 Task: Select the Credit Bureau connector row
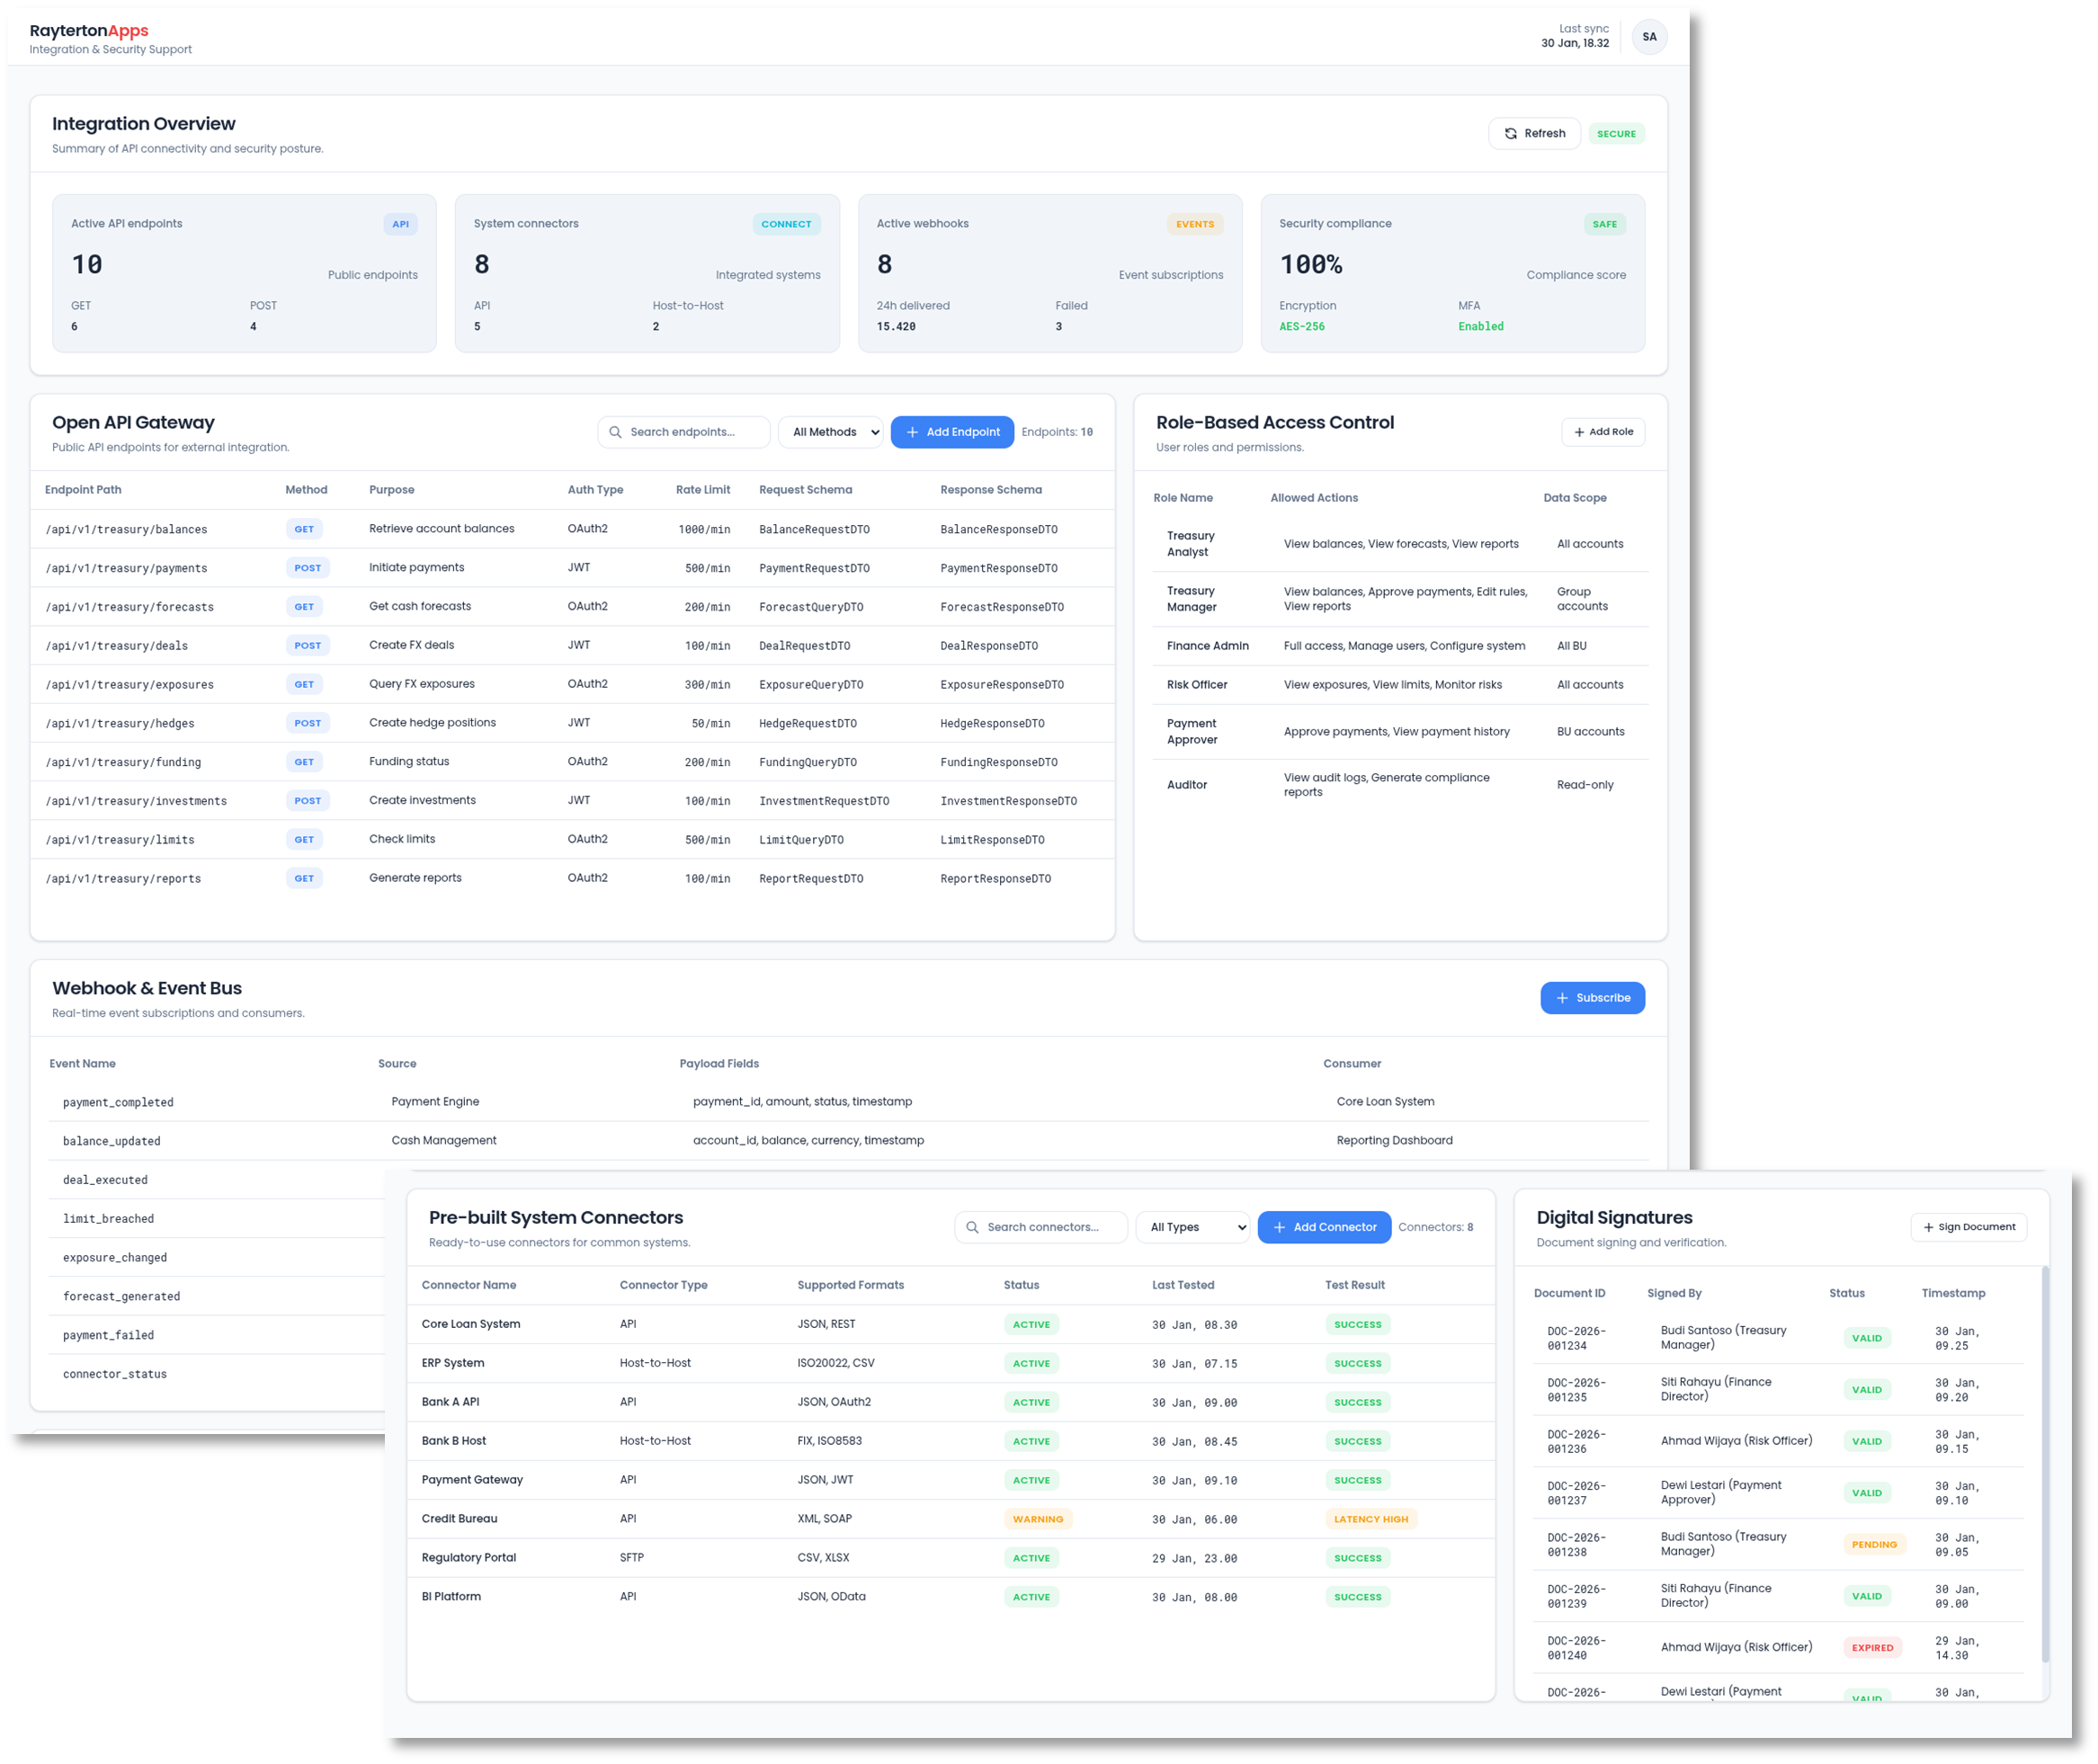pyautogui.click(x=460, y=1518)
